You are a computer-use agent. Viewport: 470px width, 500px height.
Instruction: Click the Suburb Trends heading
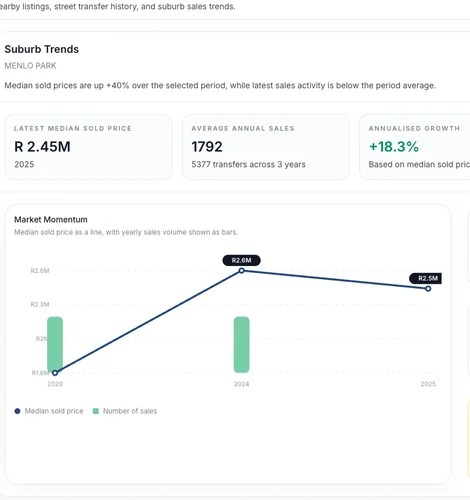coord(42,49)
